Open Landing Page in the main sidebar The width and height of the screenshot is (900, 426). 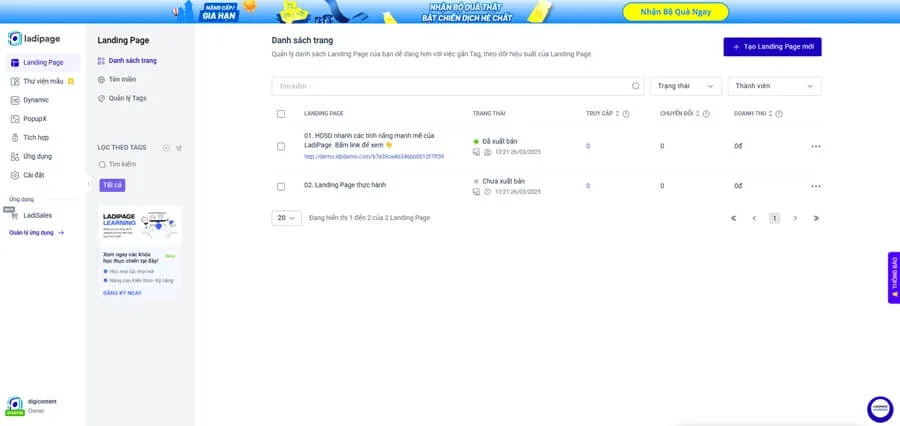(x=43, y=63)
